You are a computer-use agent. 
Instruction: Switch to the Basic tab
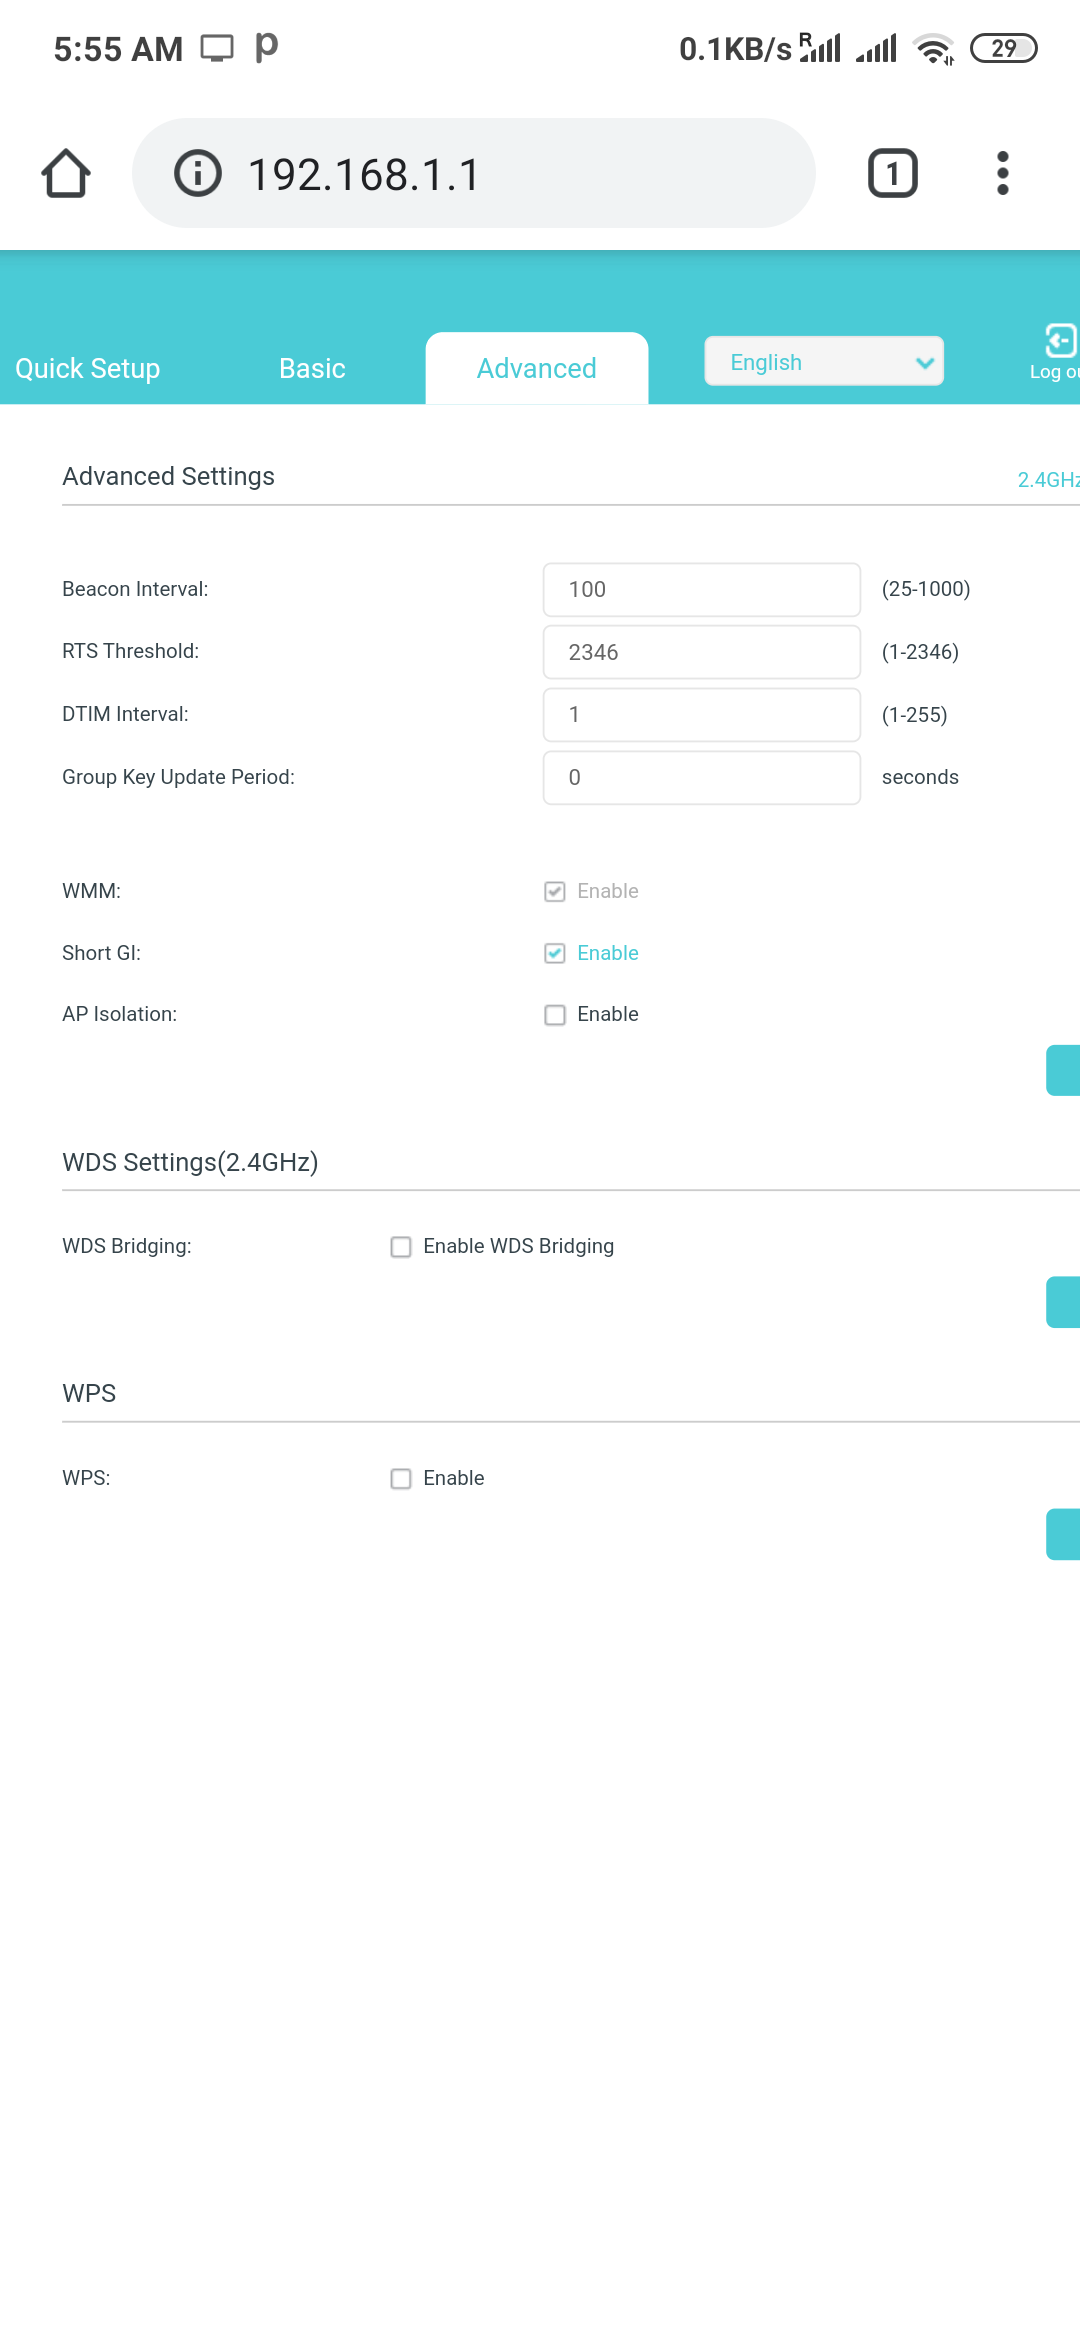tap(312, 369)
